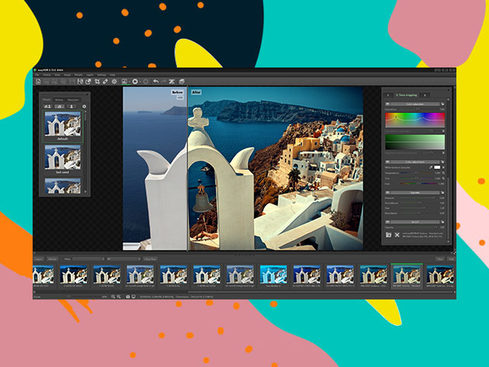Expand the arrow below the green gradient
The image size is (489, 367).
coord(443,153)
